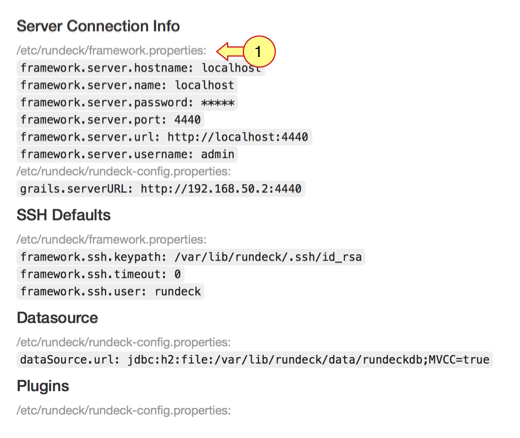The image size is (520, 438).
Task: Select the dataSource.url jdbc:h2 entry
Action: (x=255, y=360)
